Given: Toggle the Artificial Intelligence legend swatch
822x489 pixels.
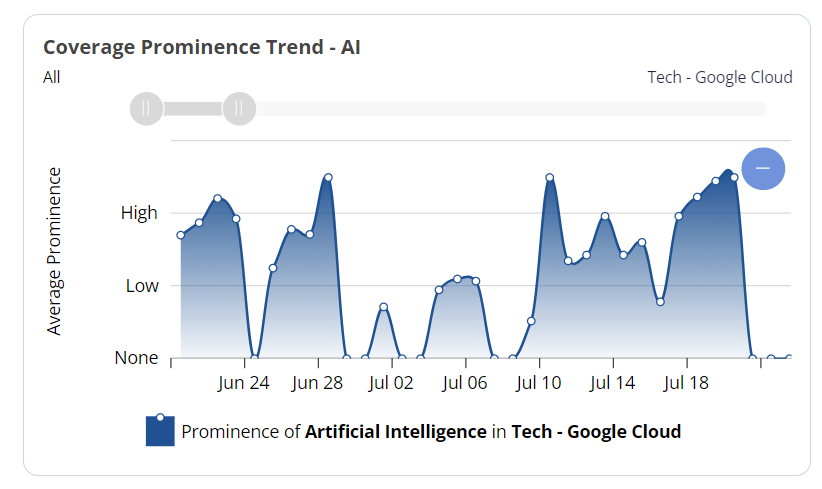Looking at the screenshot, I should [x=160, y=431].
